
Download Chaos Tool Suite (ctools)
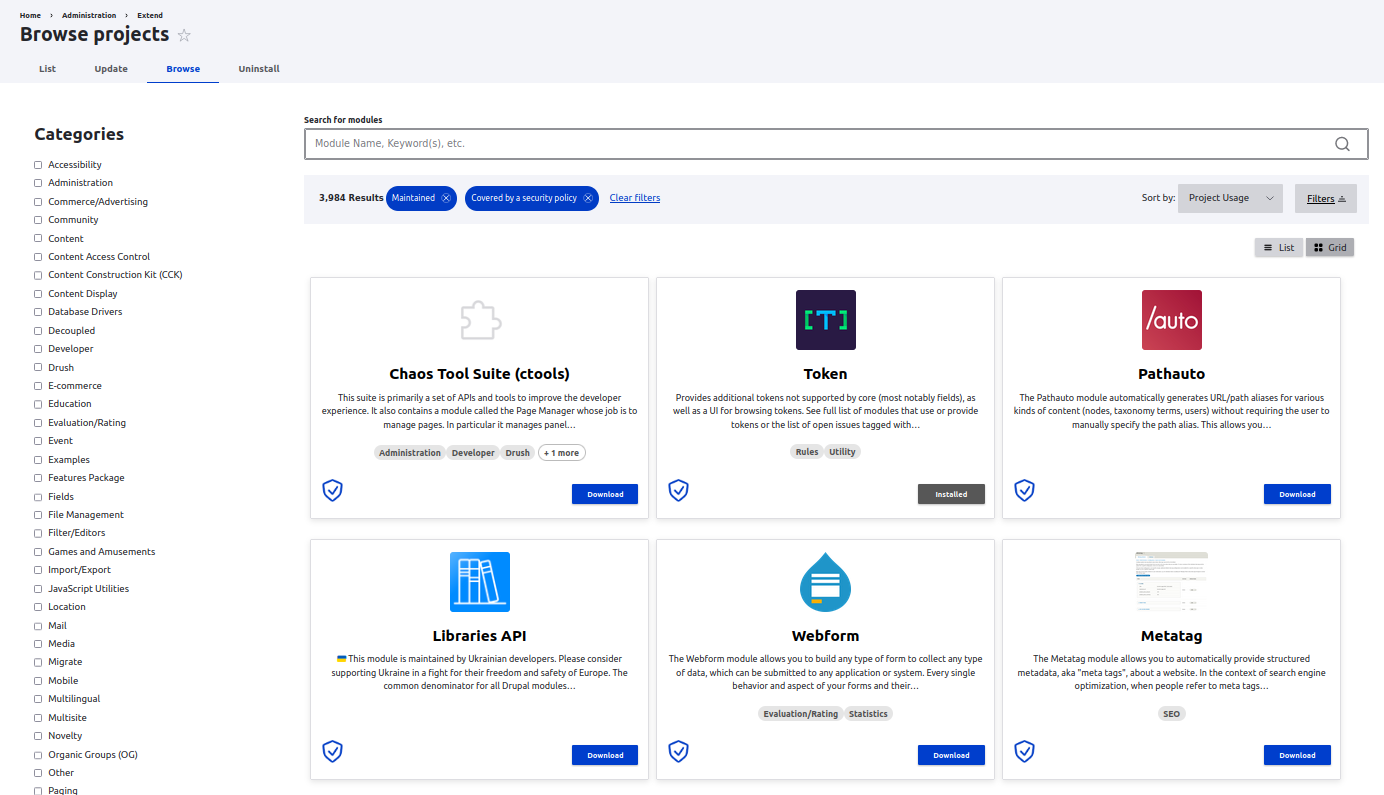tap(605, 494)
